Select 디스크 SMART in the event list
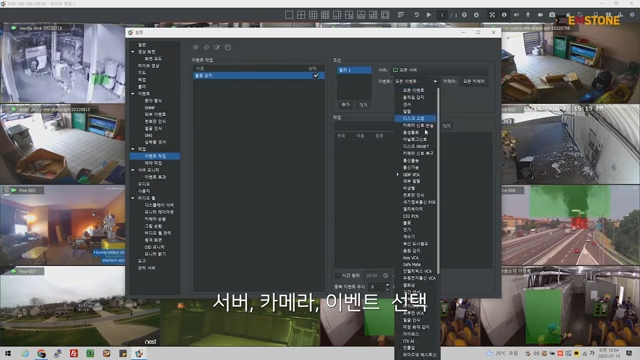 [x=416, y=146]
